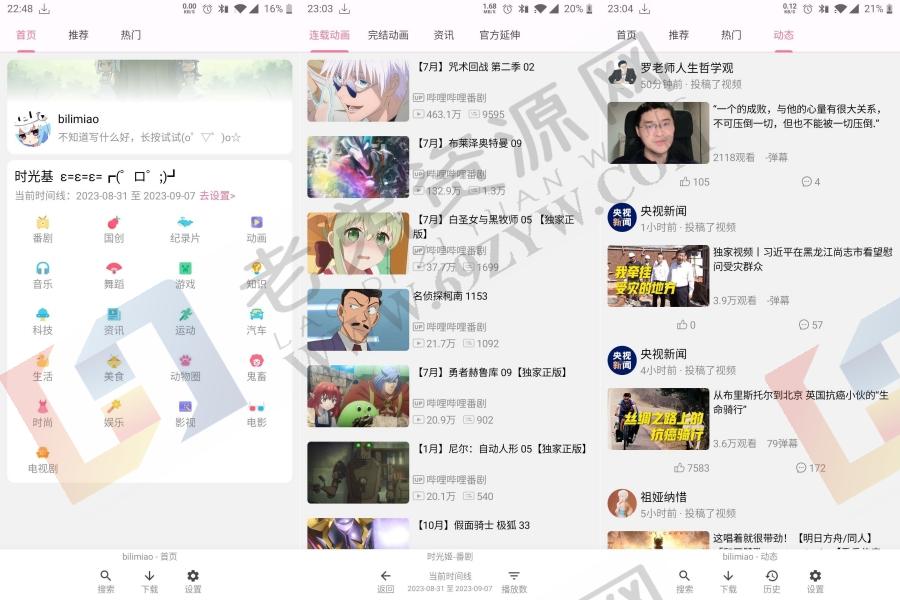Image resolution: width=900 pixels, height=600 pixels.
Task: Open 热门 tab beside the pink 动态 tab
Action: click(x=731, y=35)
